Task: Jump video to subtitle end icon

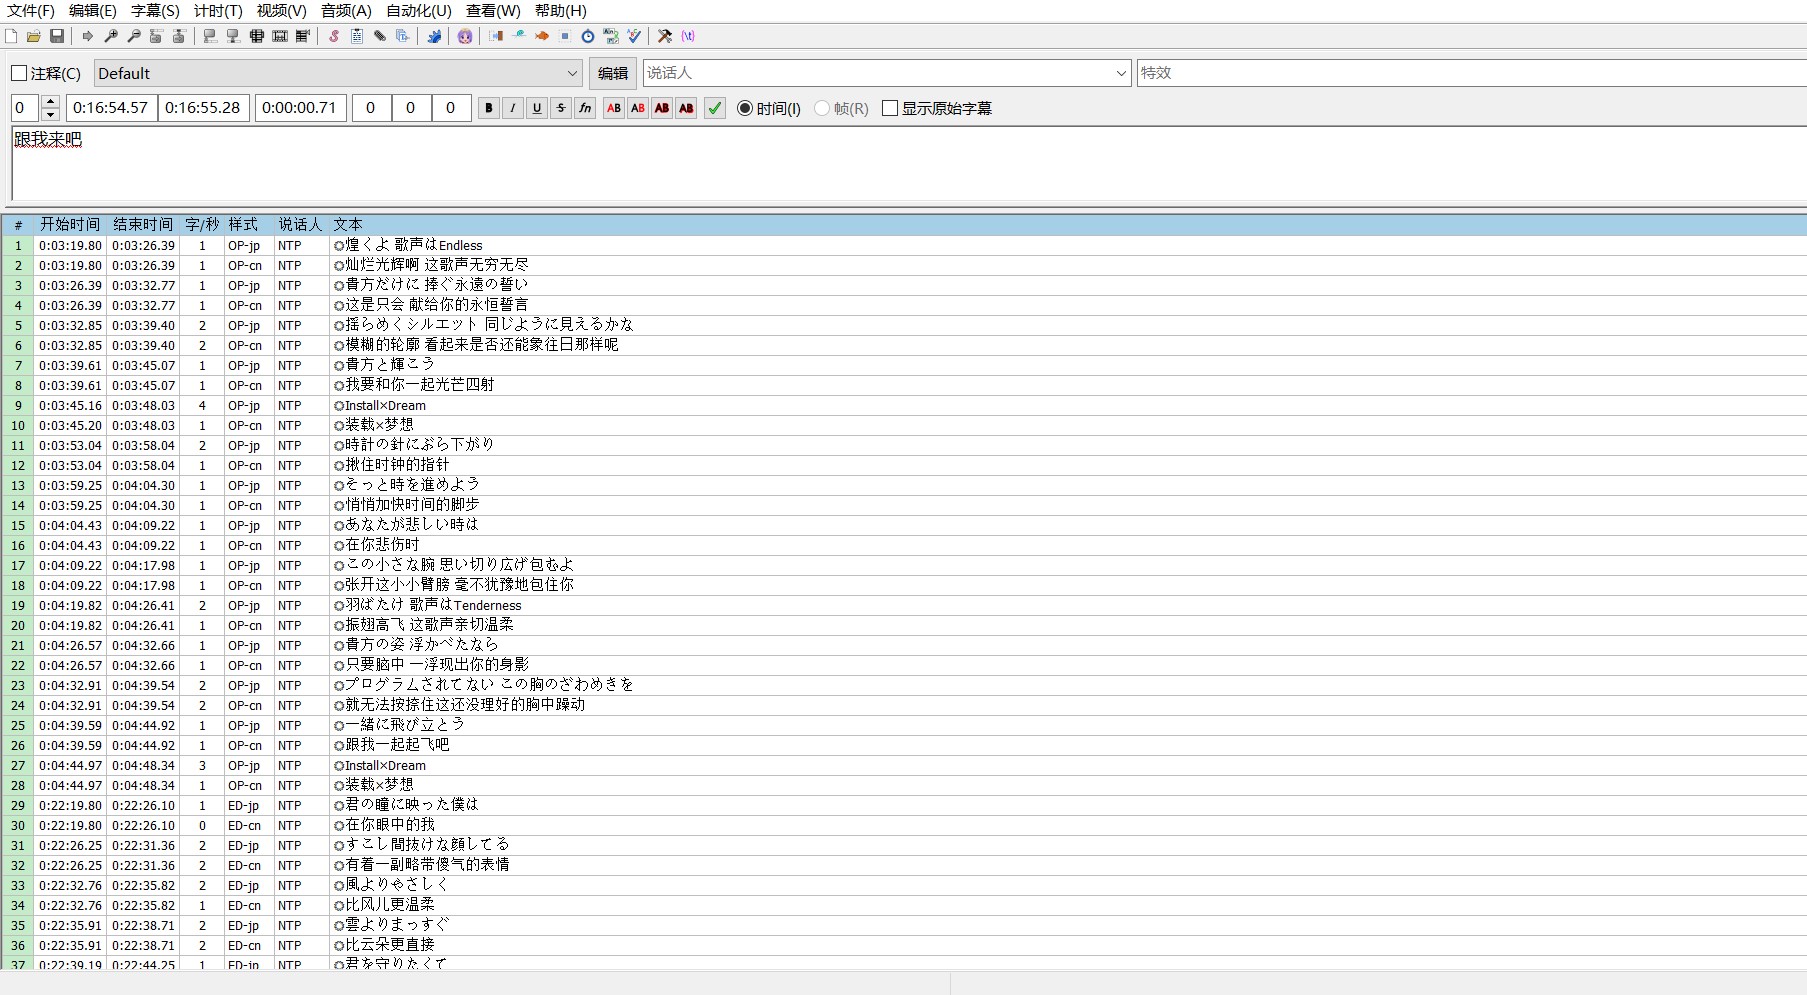Action: click(x=179, y=36)
